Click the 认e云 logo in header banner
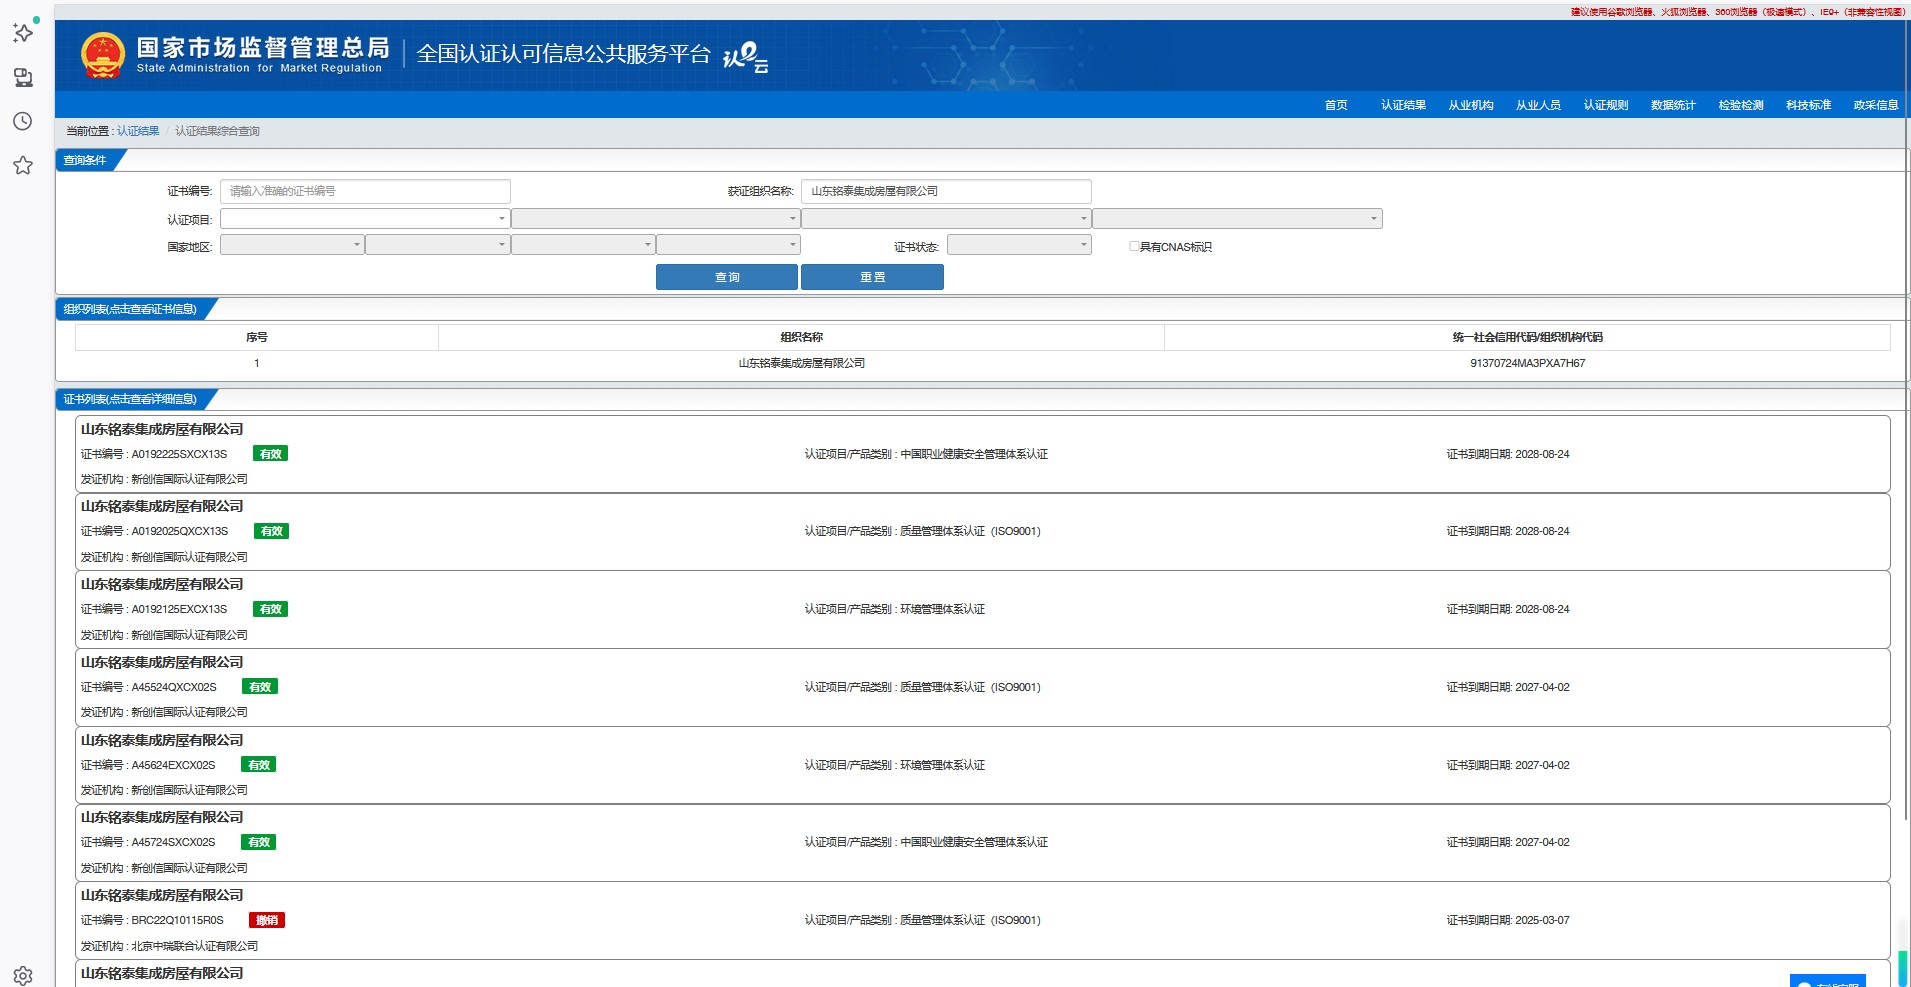 [745, 57]
